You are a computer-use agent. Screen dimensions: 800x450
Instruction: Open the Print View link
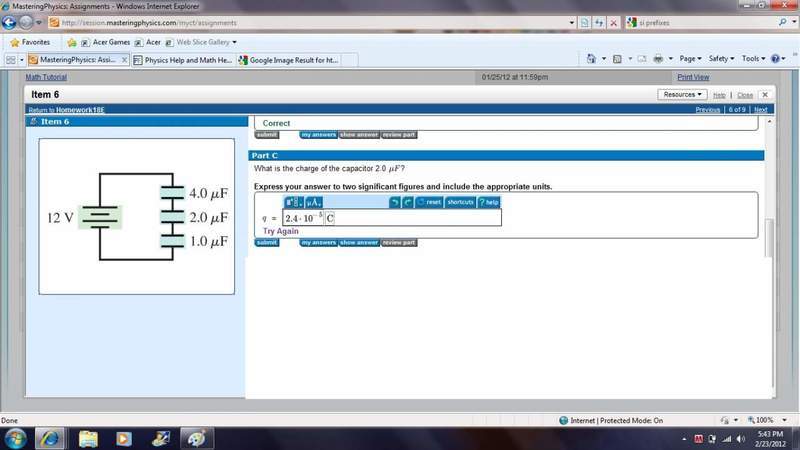coord(693,77)
